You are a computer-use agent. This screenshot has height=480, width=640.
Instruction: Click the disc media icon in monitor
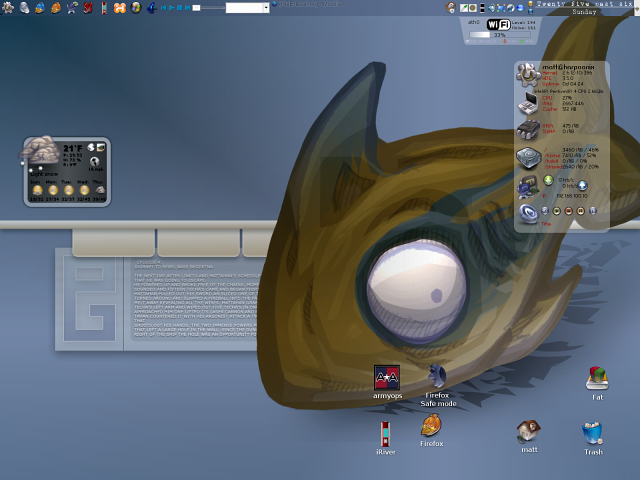pyautogui.click(x=528, y=214)
